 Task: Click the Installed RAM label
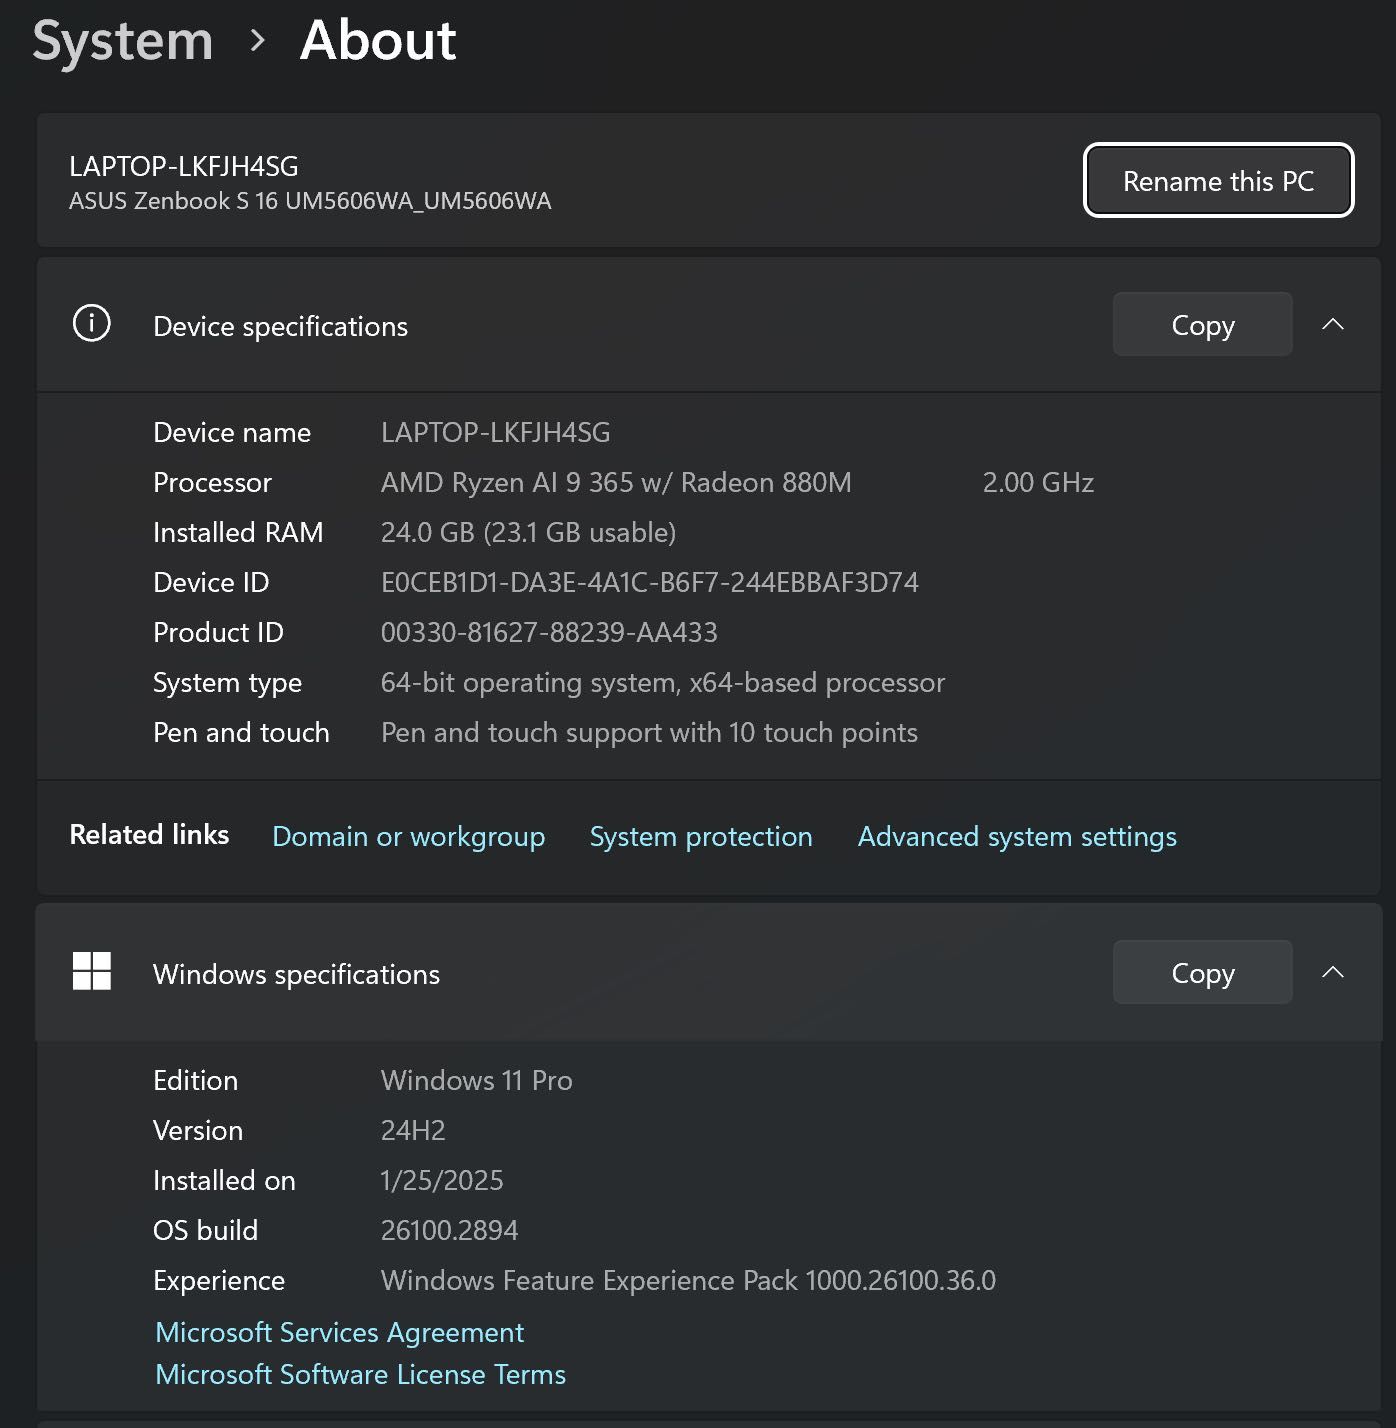[238, 532]
